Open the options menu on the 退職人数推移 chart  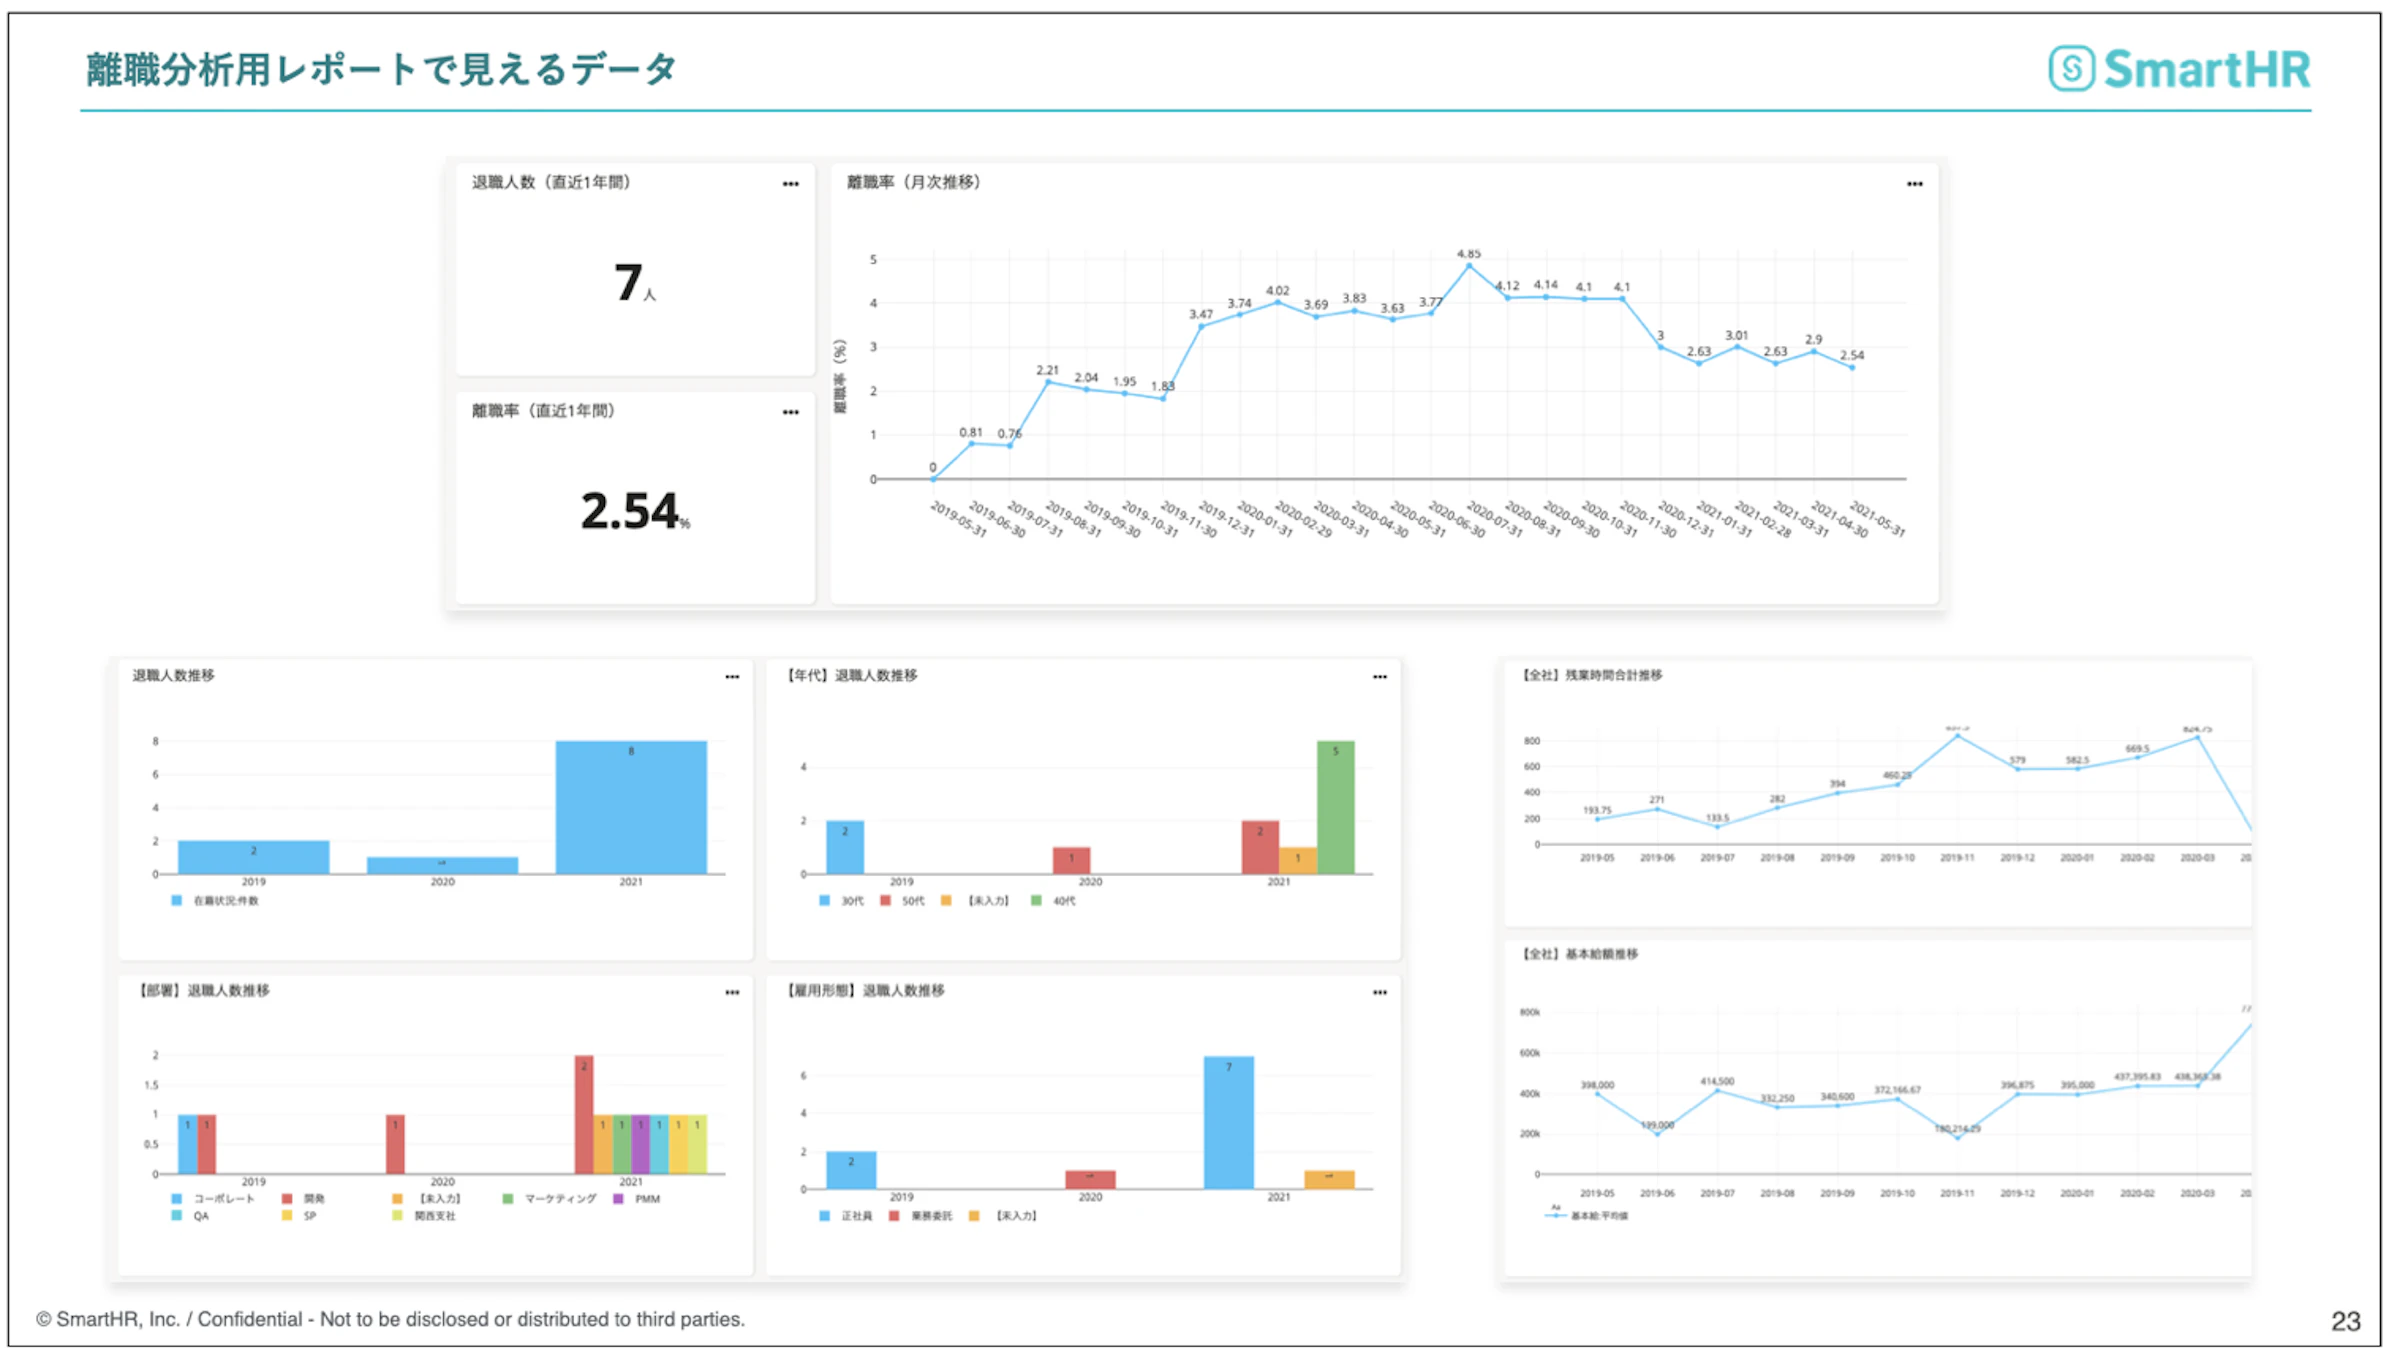pos(732,677)
